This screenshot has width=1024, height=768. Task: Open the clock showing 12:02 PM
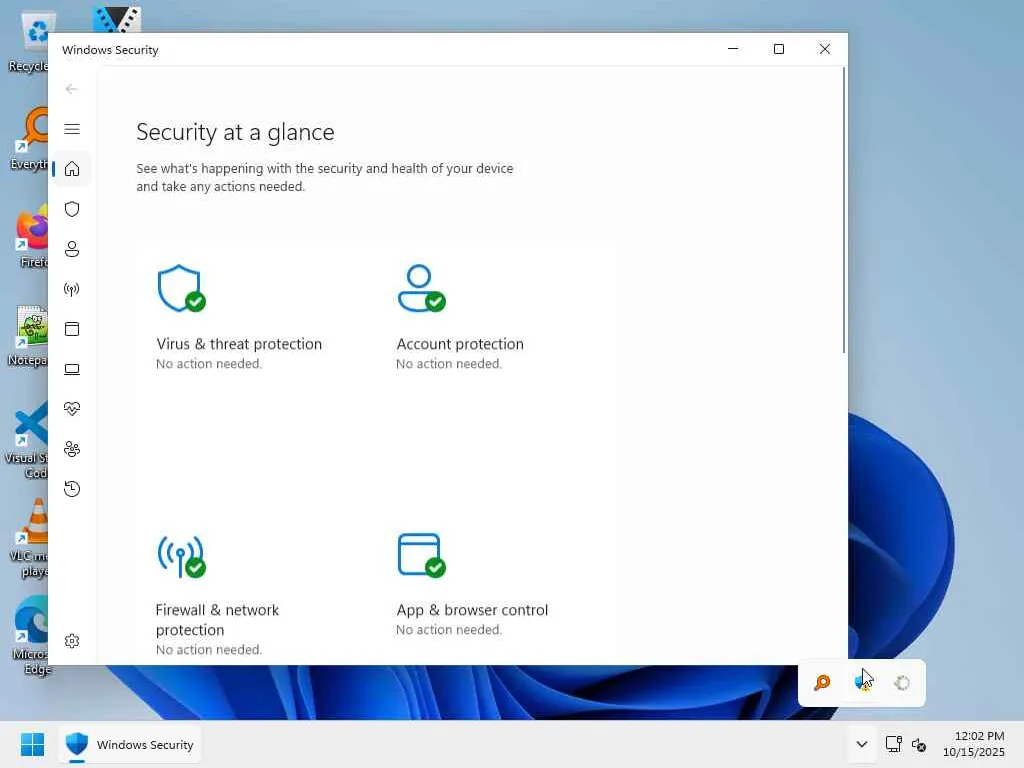[x=974, y=744]
